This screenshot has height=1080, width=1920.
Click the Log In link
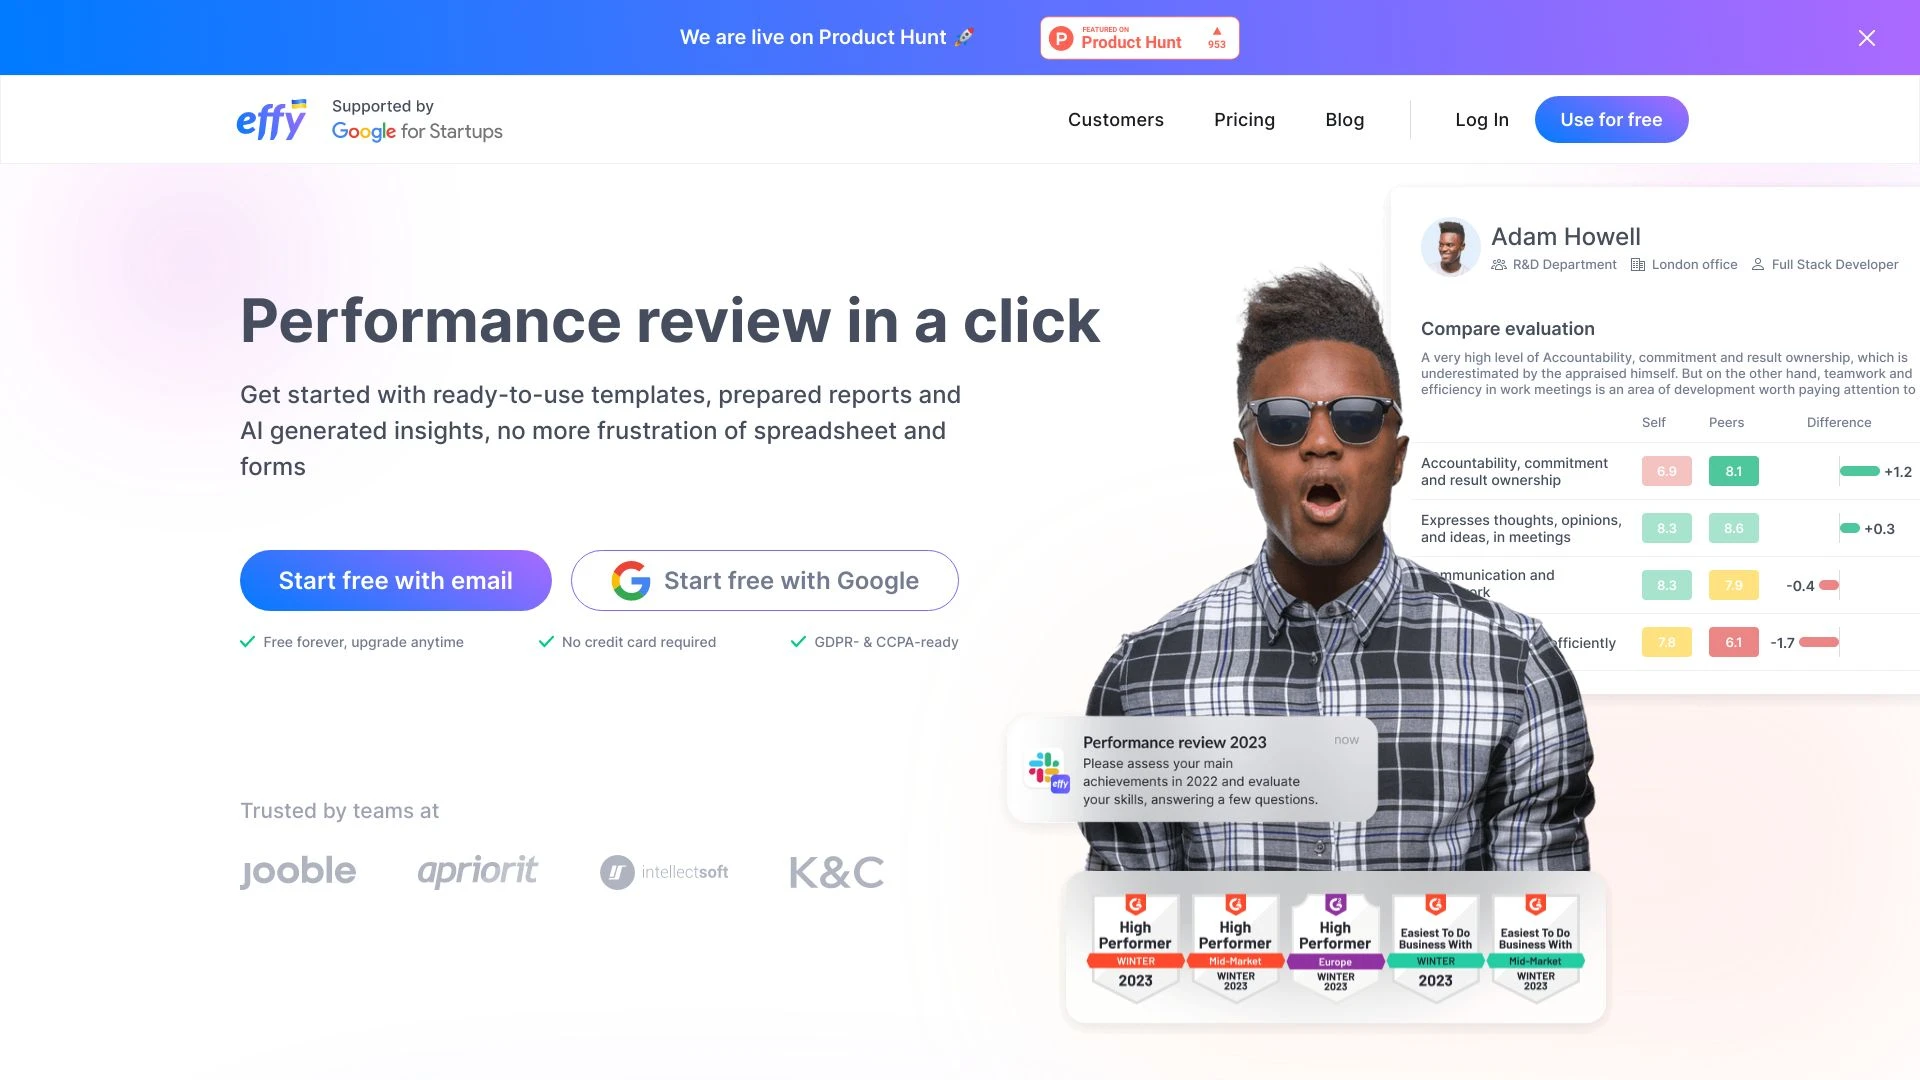[x=1482, y=119]
